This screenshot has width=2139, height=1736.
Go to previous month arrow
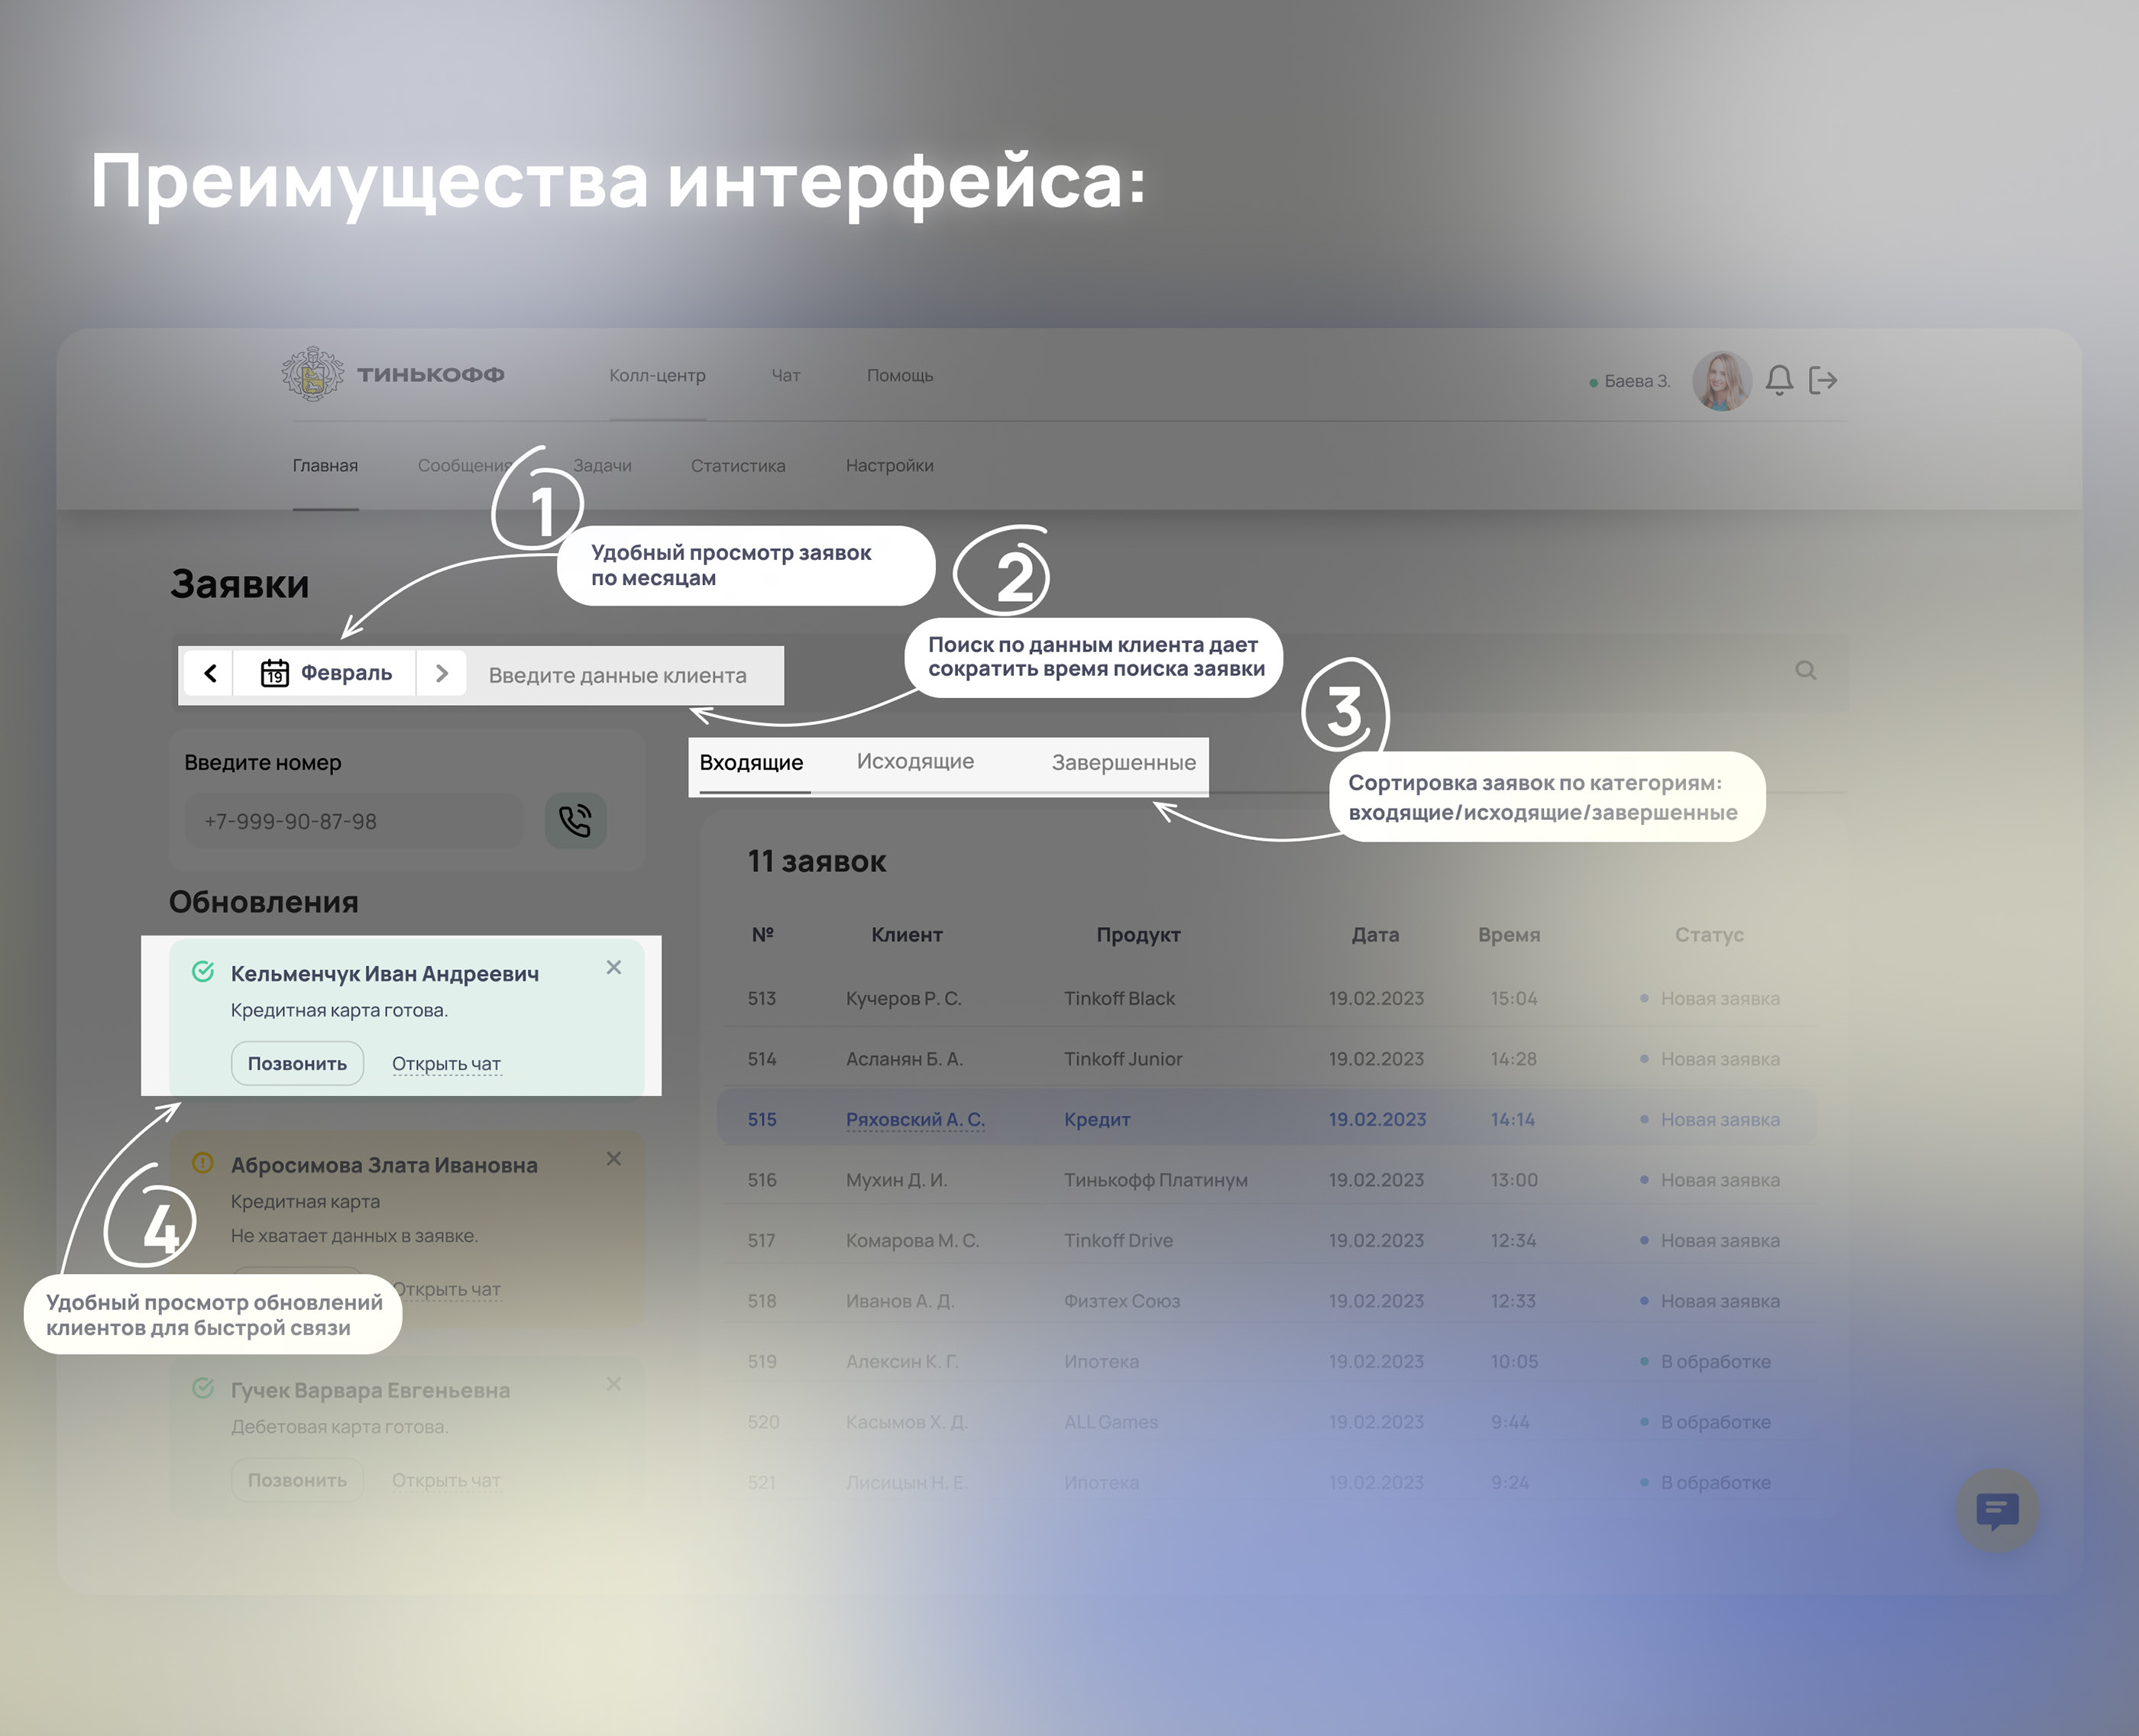210,673
